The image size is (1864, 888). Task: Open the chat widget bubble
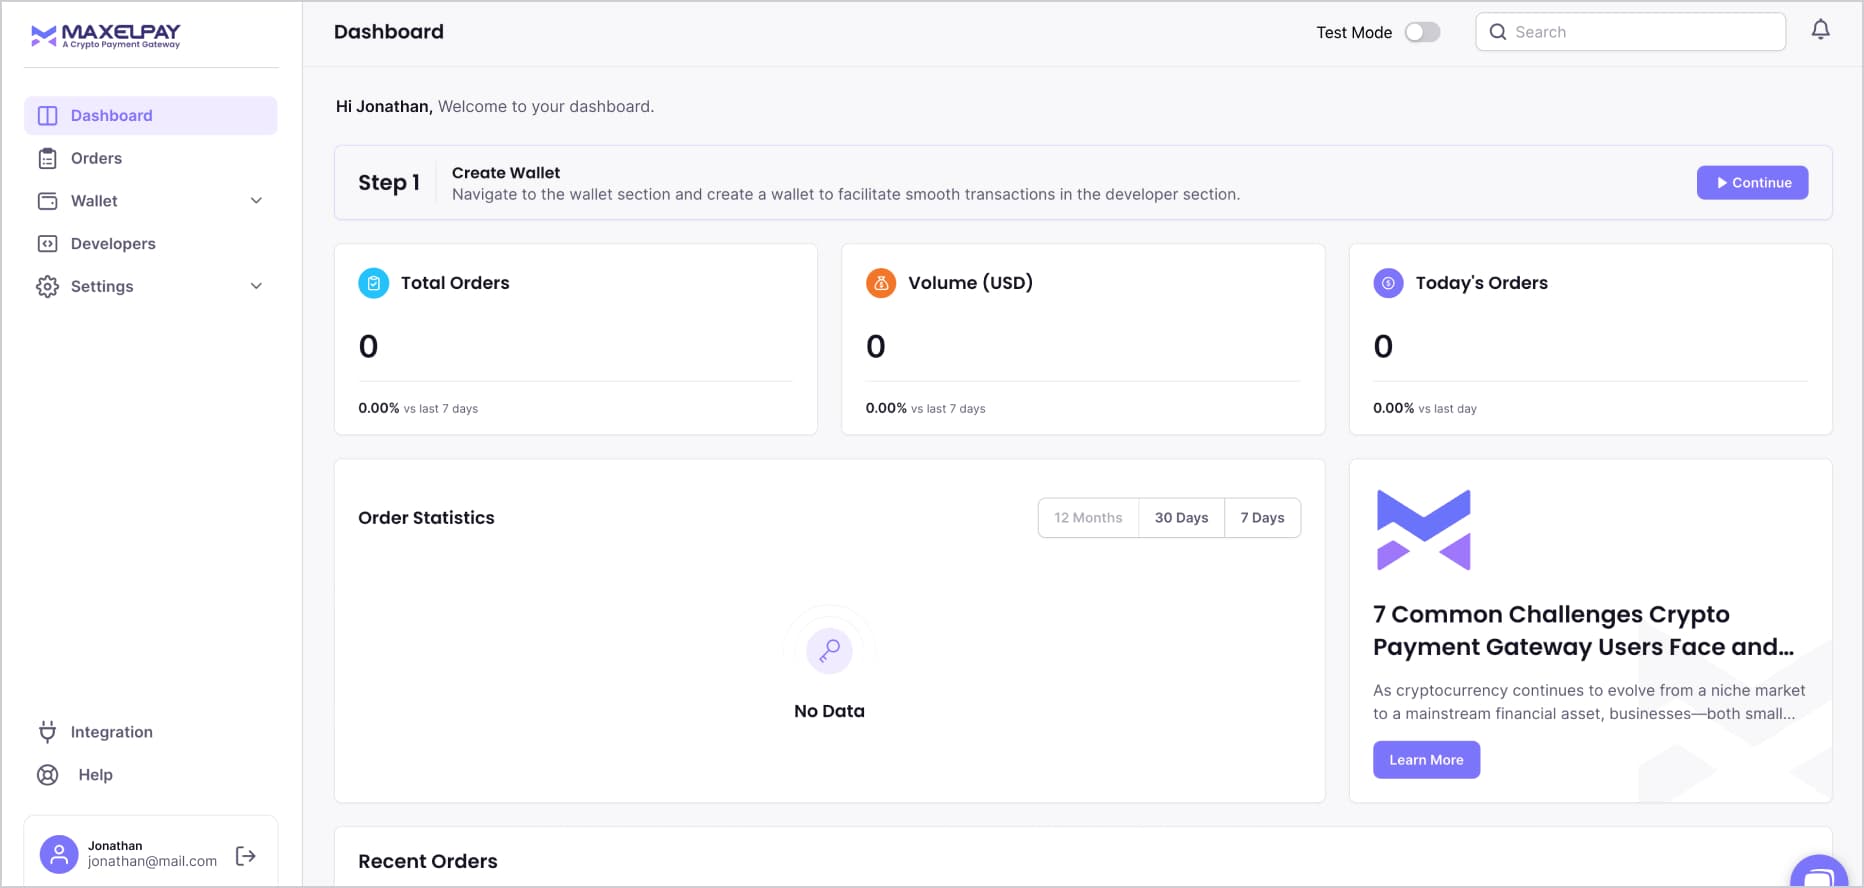click(x=1818, y=874)
